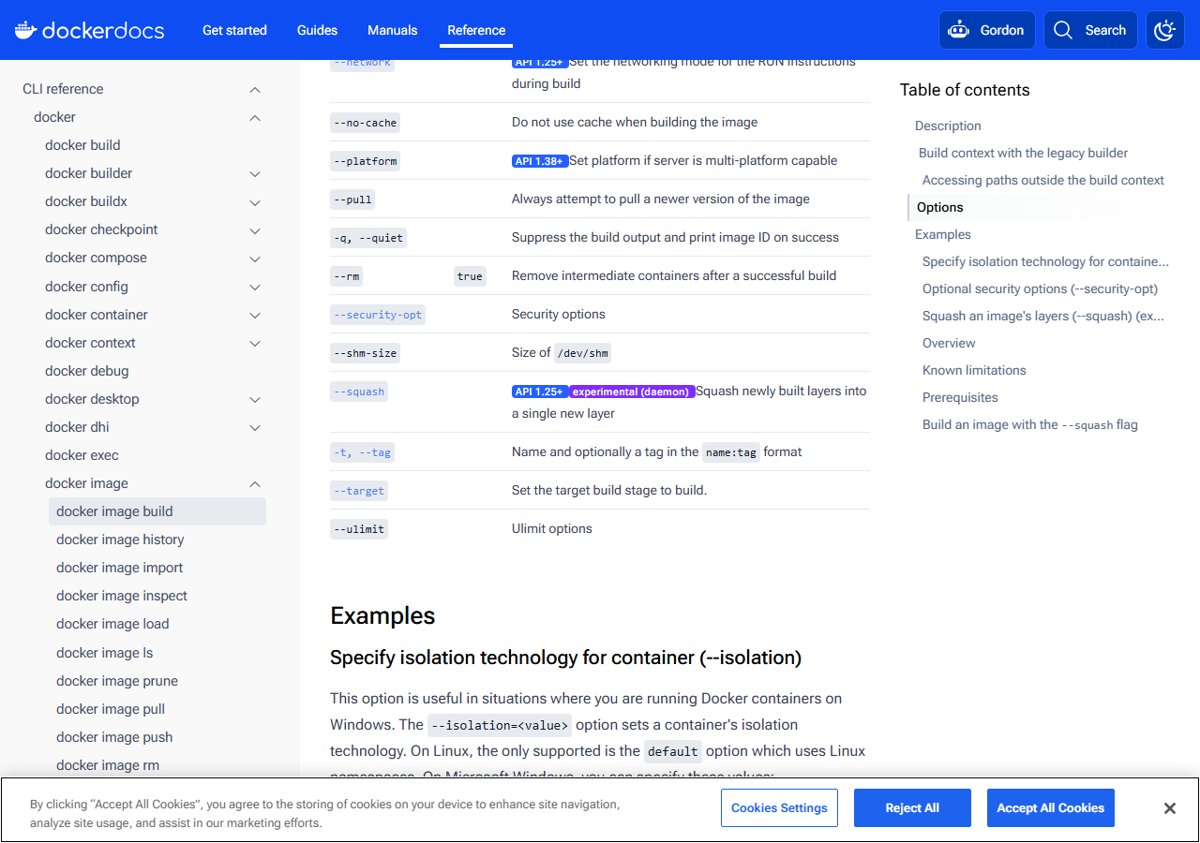Expand the docker builder submenu

point(255,173)
